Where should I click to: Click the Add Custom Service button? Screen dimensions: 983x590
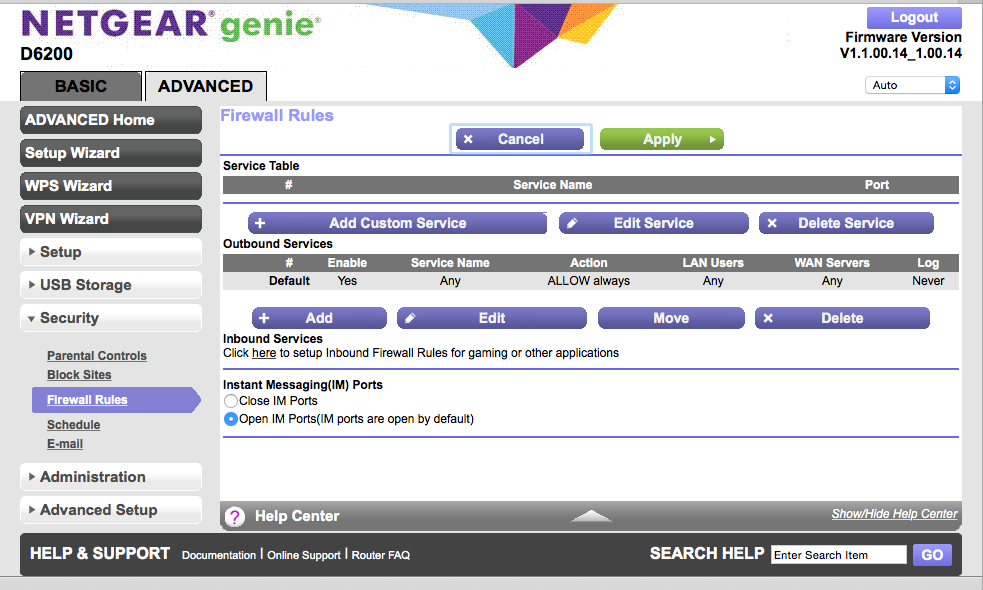coord(397,223)
